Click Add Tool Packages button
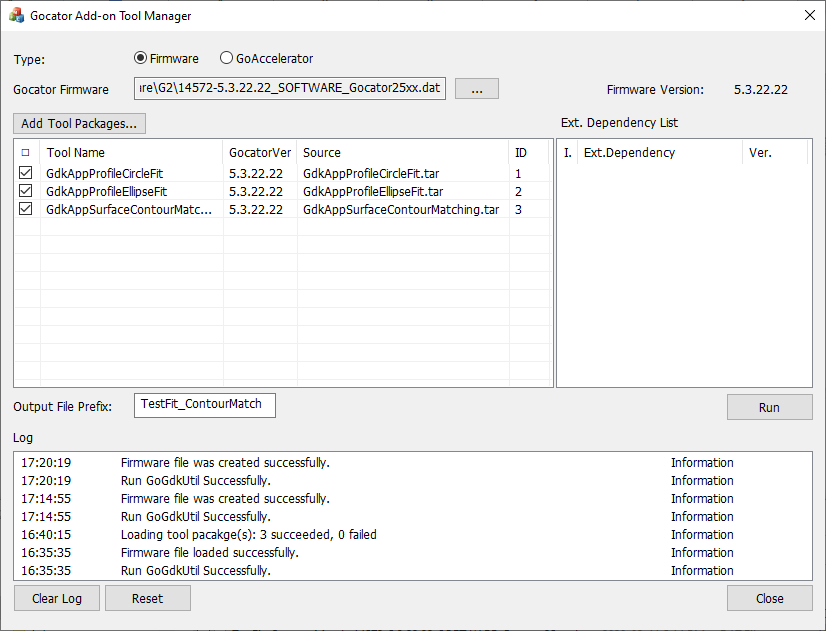Screen dimensions: 826x631 [79, 123]
